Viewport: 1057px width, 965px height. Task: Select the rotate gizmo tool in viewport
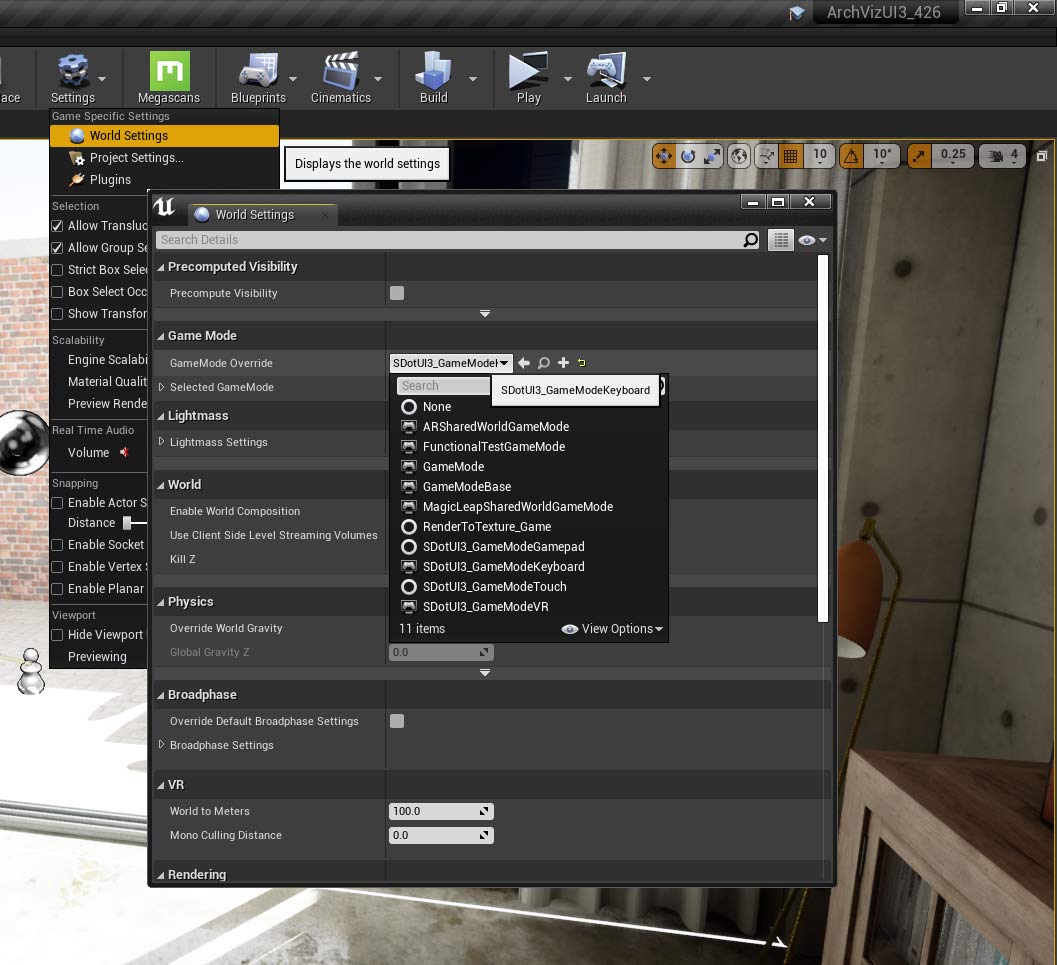pyautogui.click(x=688, y=156)
